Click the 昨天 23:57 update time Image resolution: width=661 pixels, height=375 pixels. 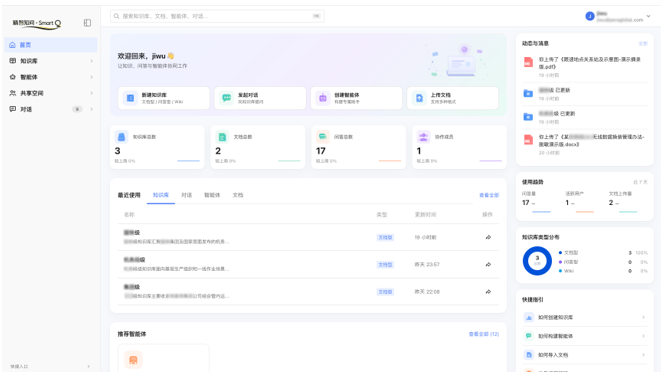pyautogui.click(x=427, y=264)
